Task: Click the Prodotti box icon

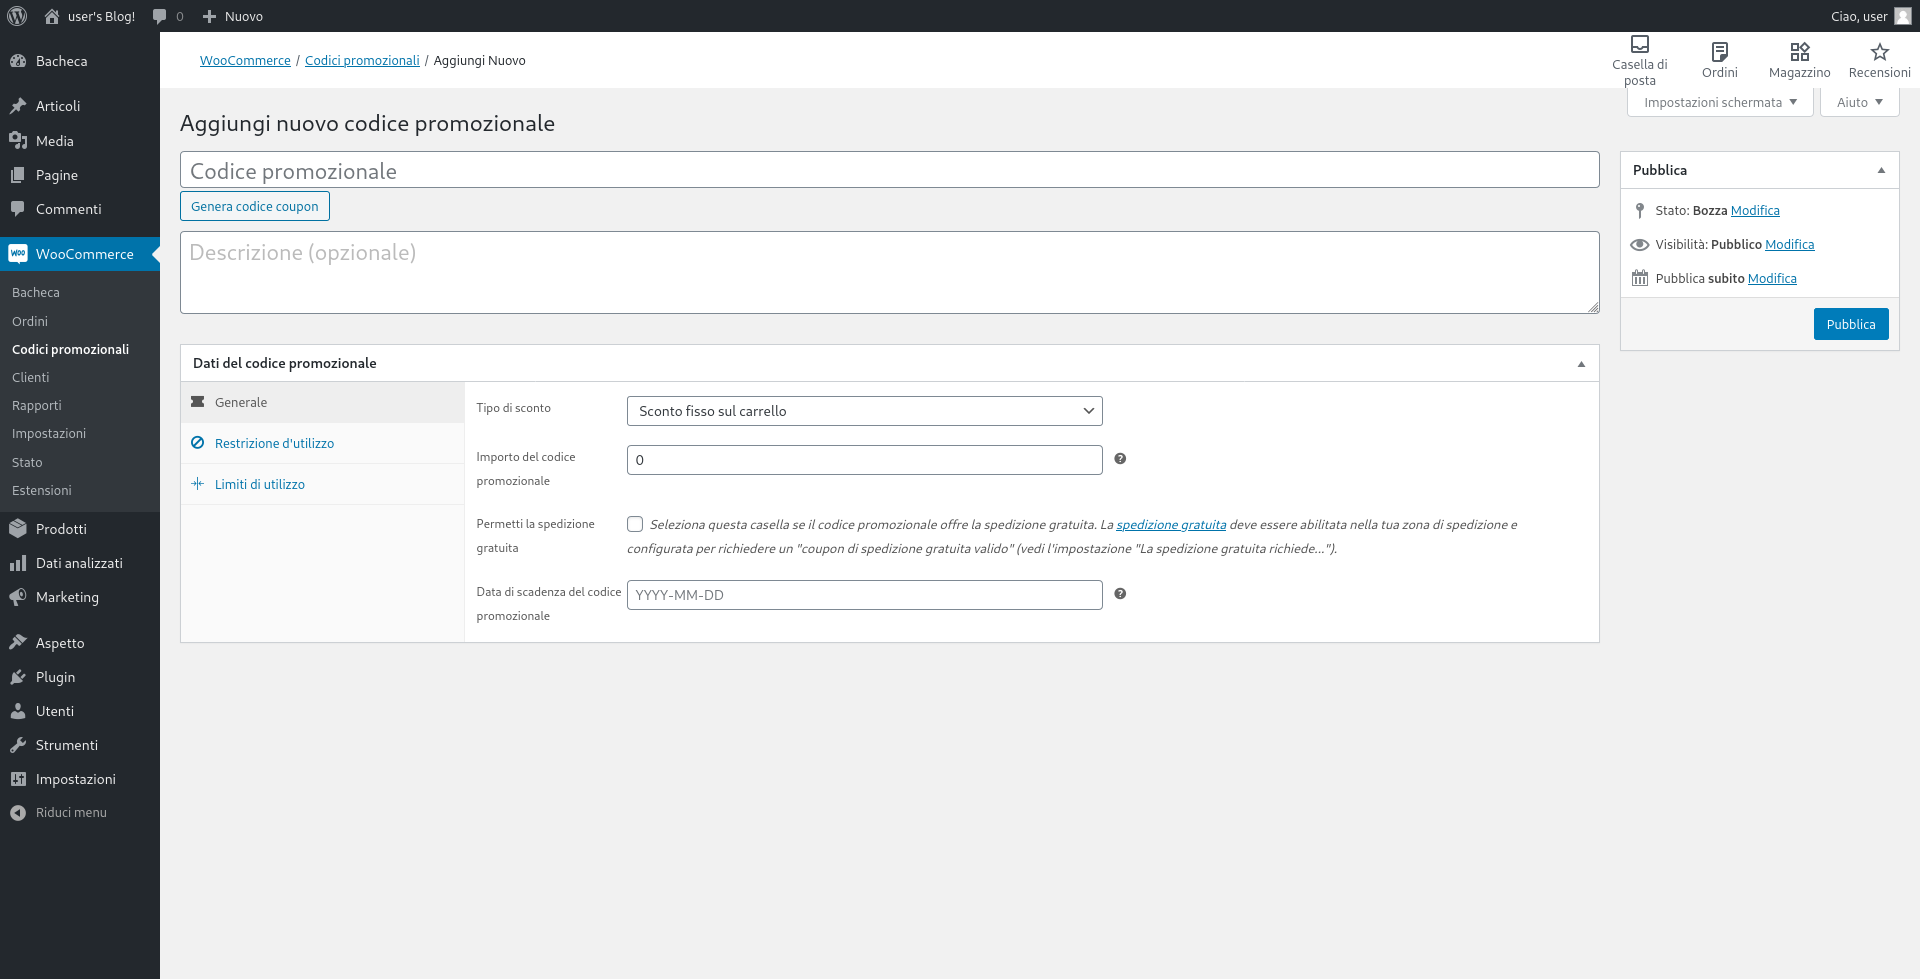Action: [x=18, y=529]
